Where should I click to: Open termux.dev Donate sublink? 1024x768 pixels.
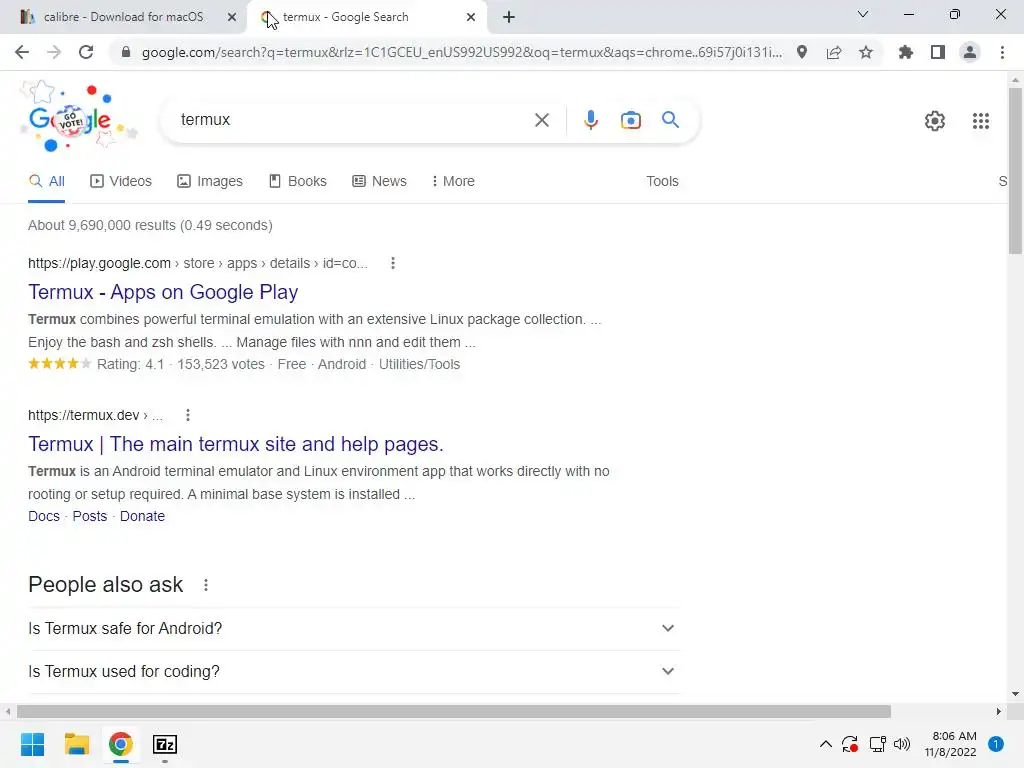click(x=142, y=516)
